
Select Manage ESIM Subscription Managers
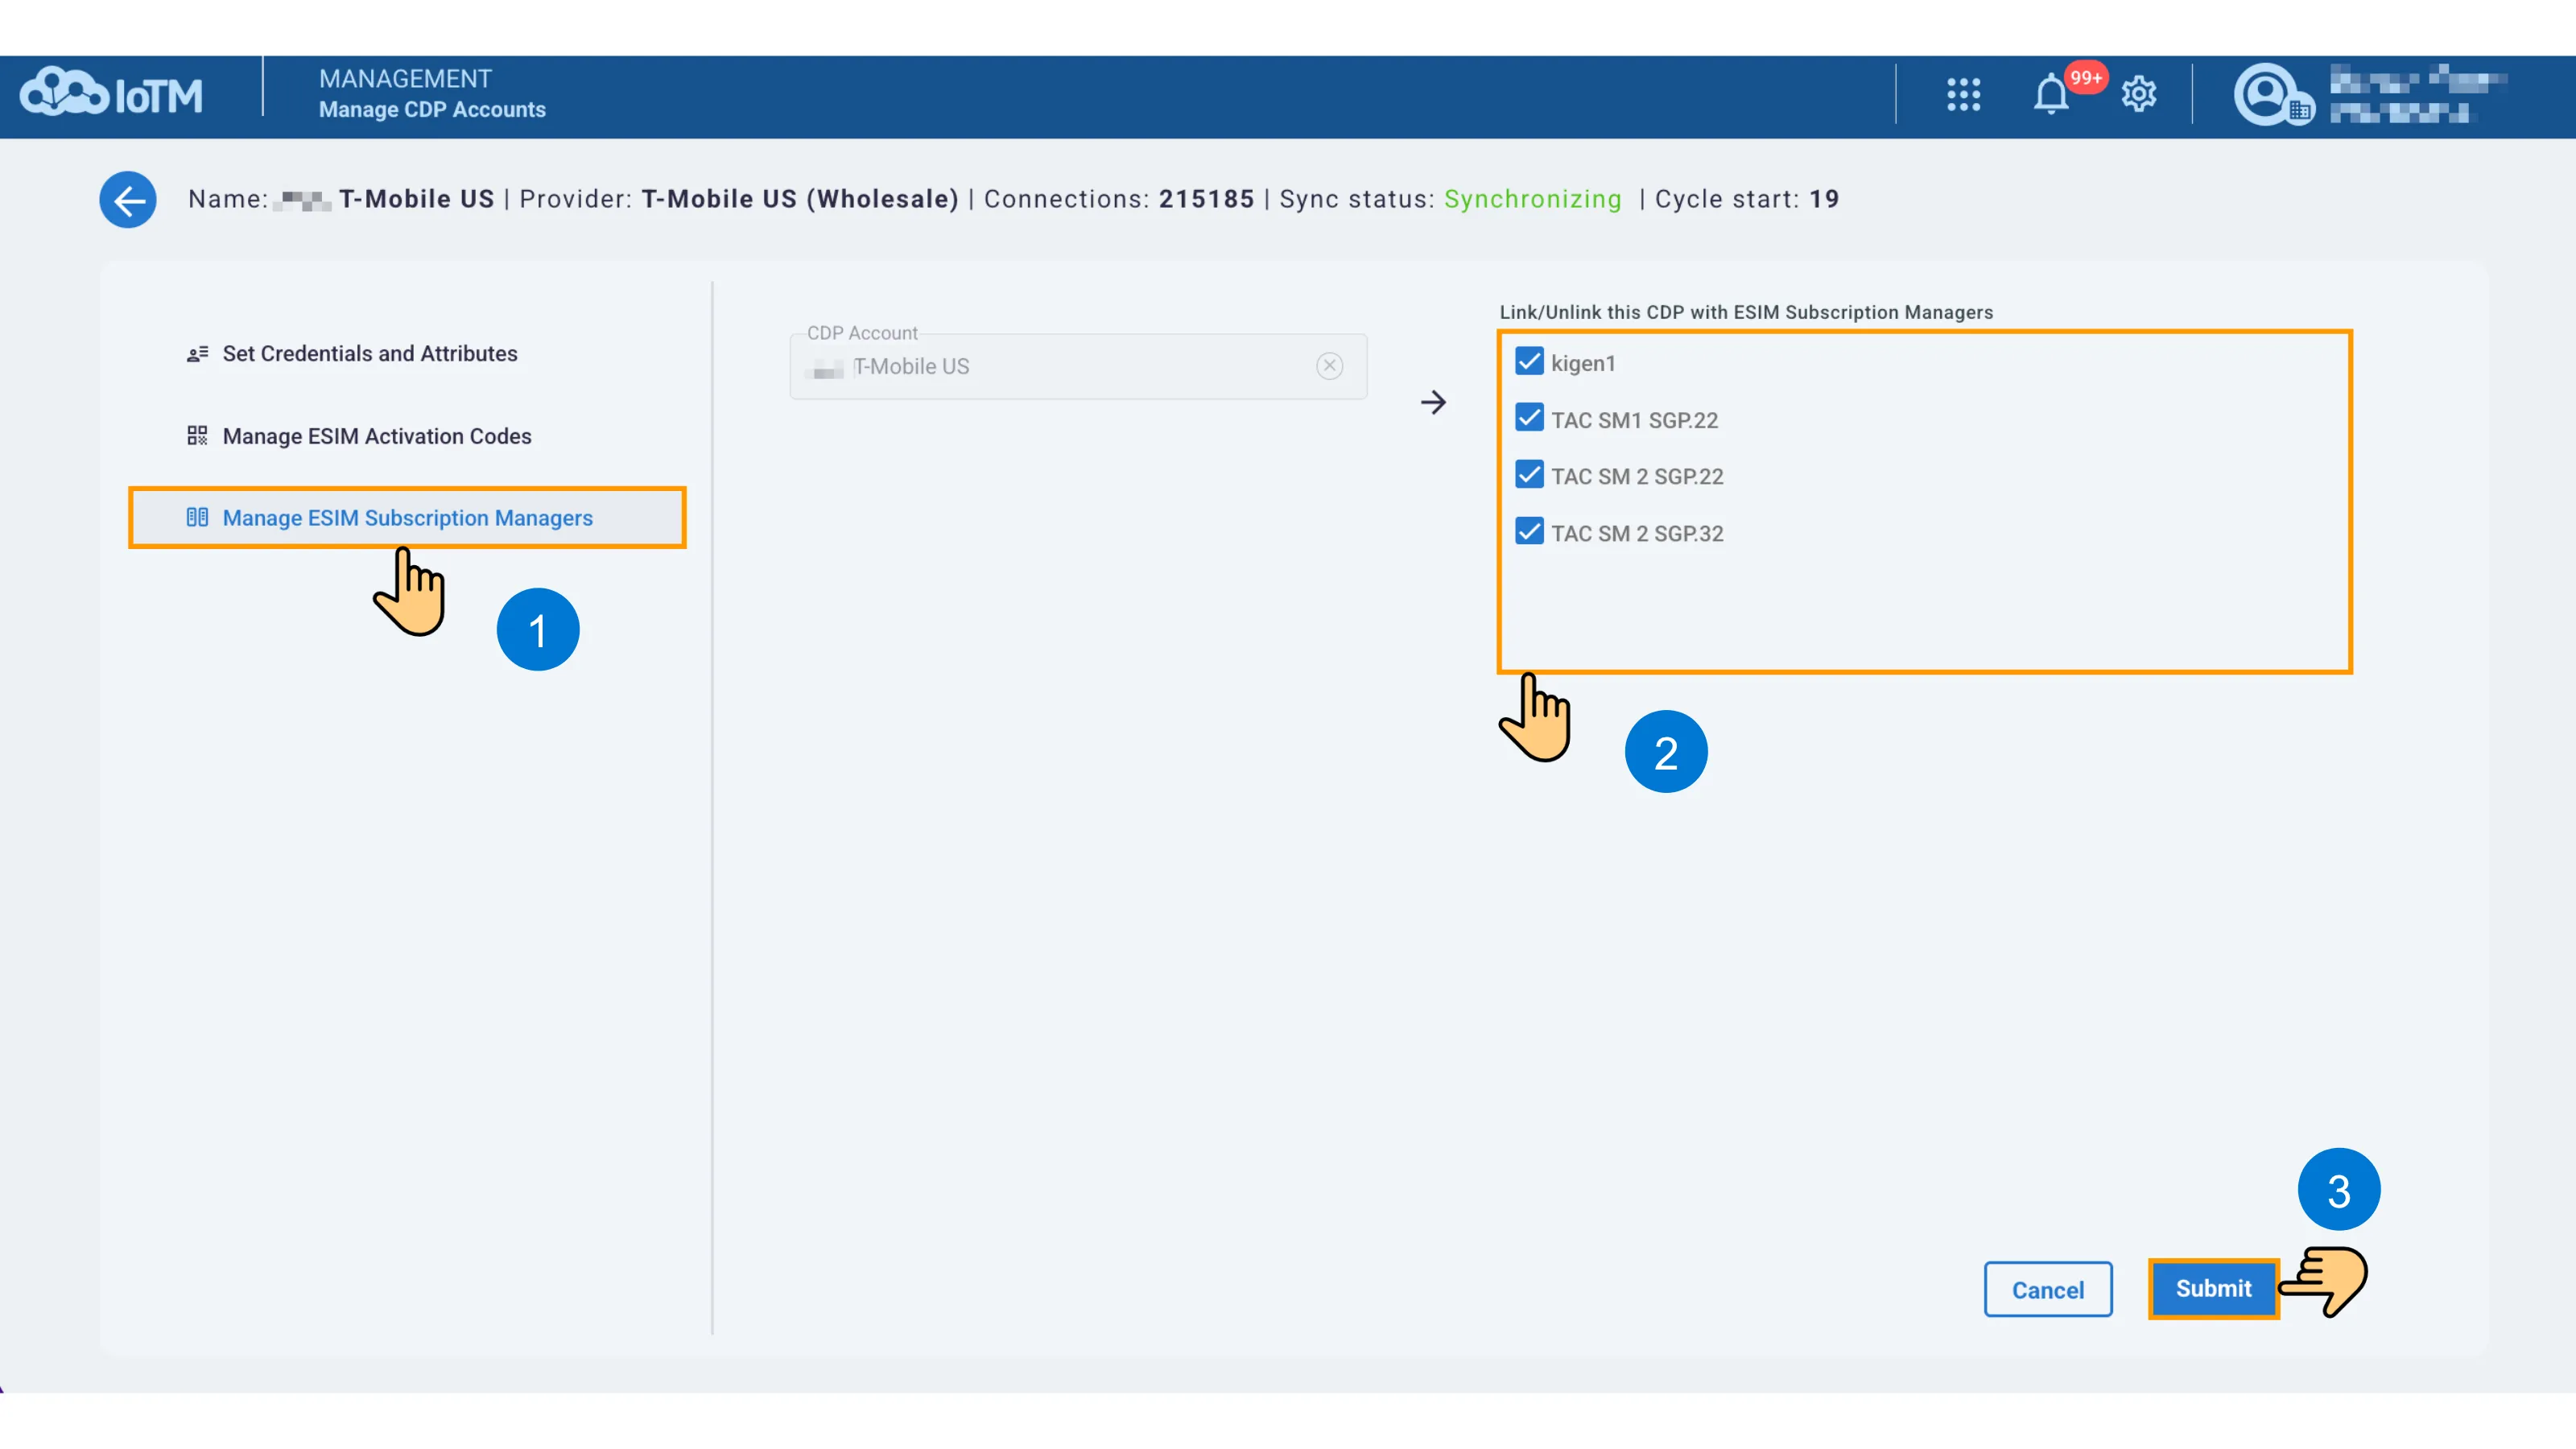407,518
